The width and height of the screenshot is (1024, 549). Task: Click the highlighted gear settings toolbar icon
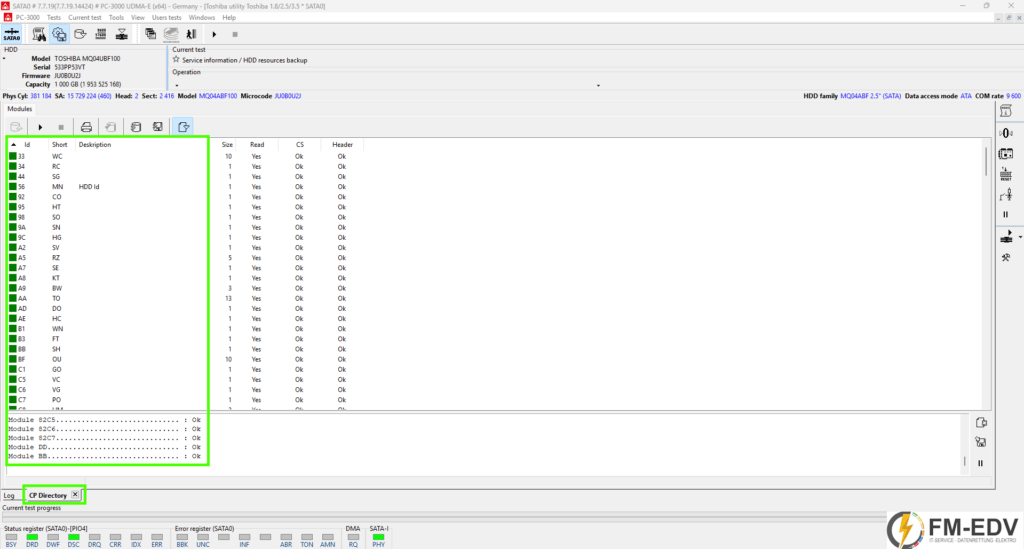pos(59,34)
